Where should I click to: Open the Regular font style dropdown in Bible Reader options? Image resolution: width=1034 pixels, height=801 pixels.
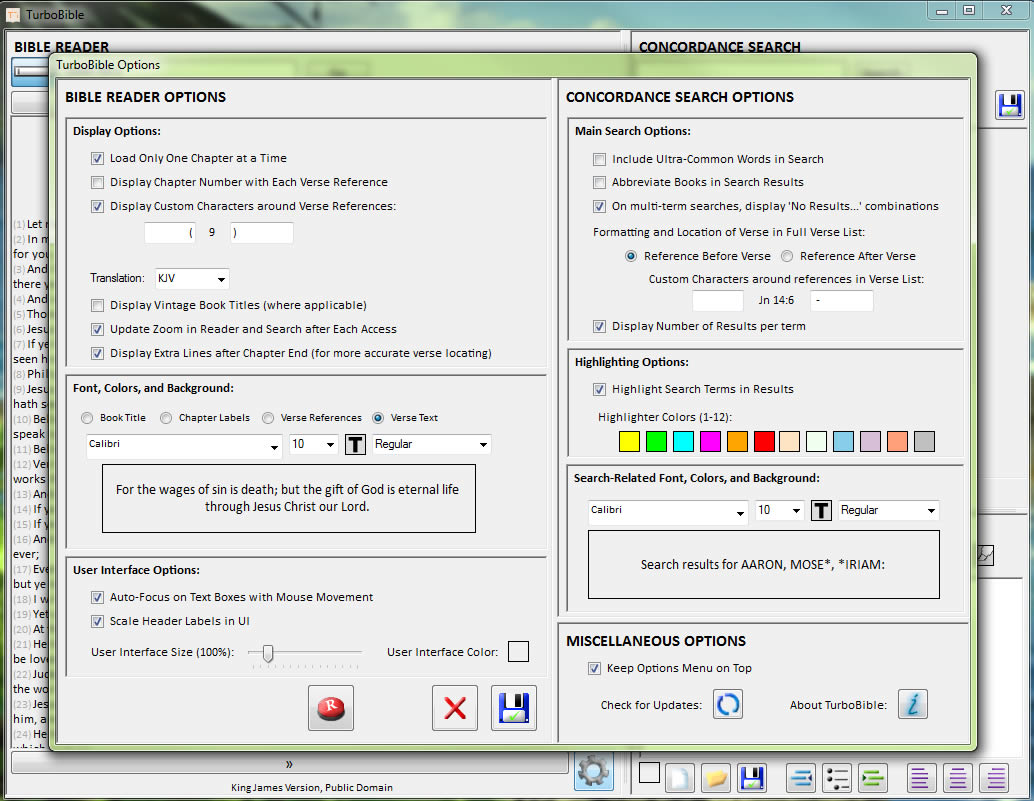pyautogui.click(x=431, y=444)
